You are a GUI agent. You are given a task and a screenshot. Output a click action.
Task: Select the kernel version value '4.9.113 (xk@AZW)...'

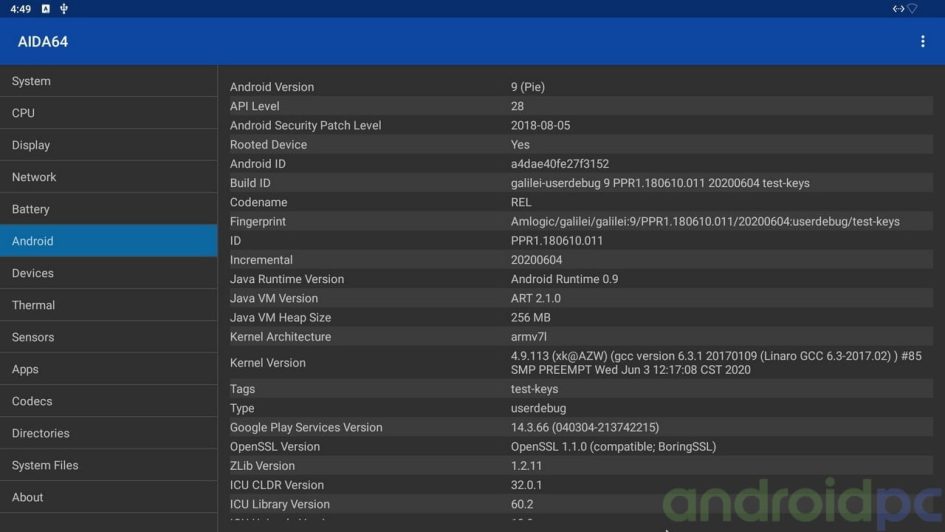tap(716, 363)
